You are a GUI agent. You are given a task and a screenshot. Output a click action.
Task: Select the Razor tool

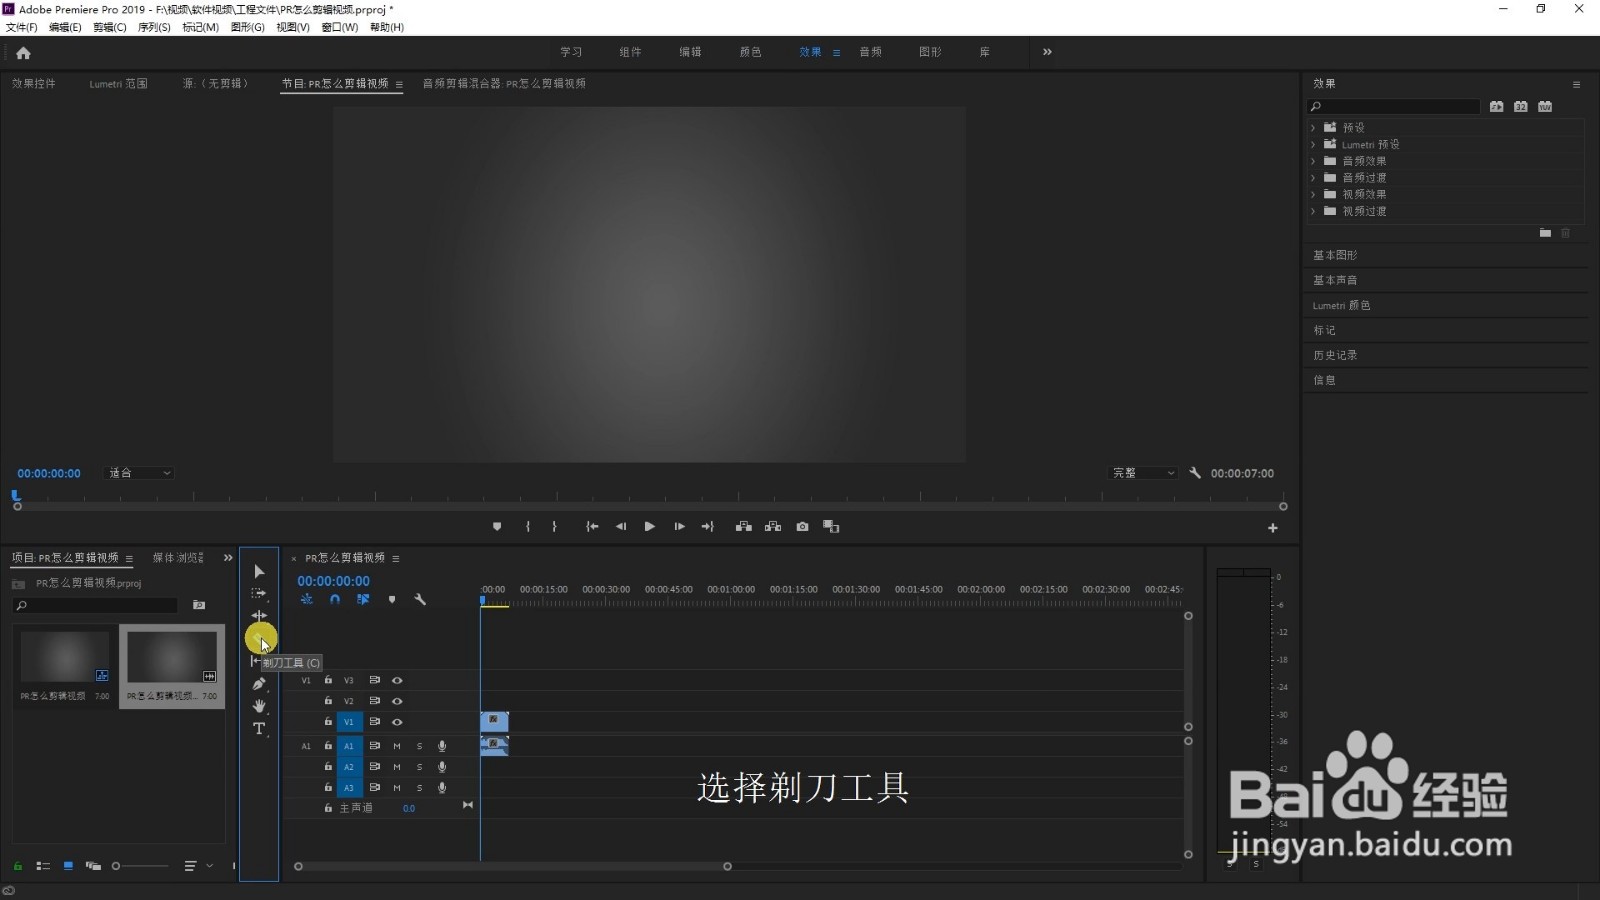tap(259, 638)
